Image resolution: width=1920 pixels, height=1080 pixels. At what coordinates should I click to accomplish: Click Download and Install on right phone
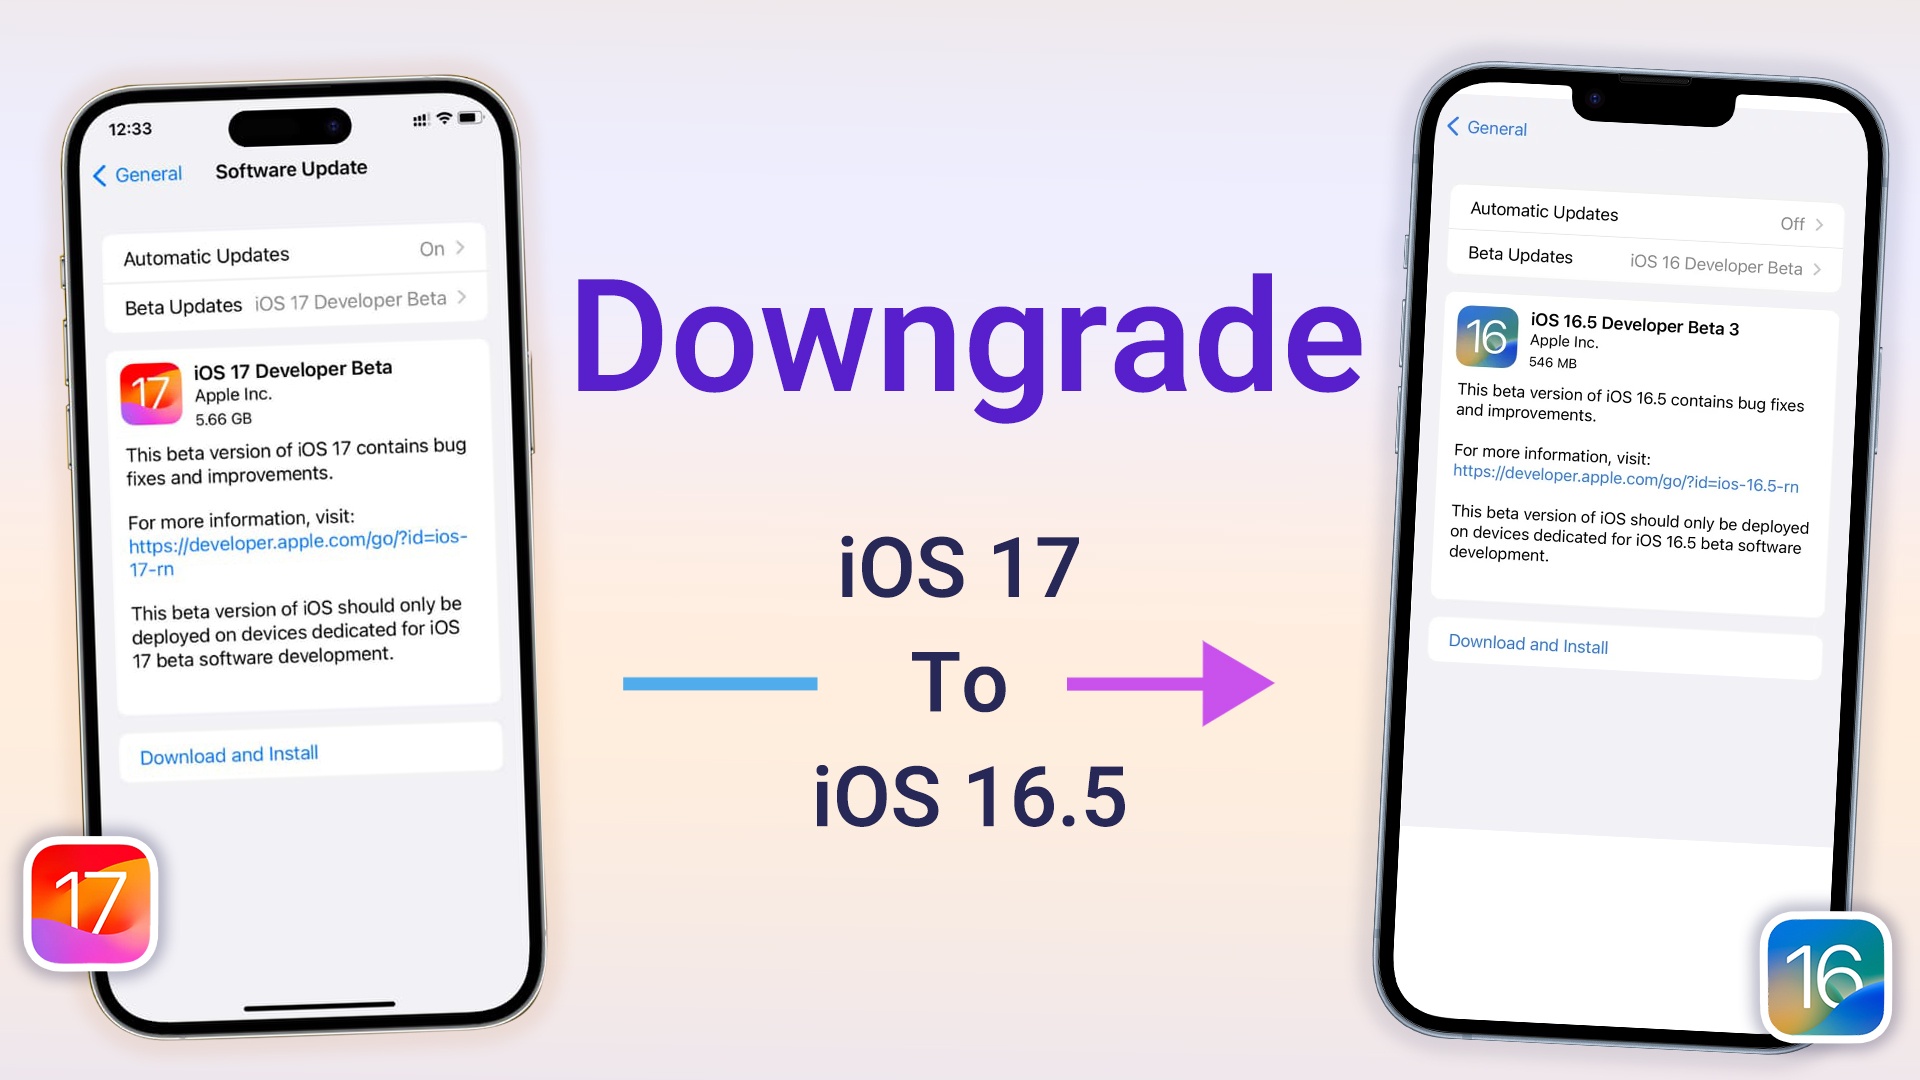pyautogui.click(x=1528, y=646)
